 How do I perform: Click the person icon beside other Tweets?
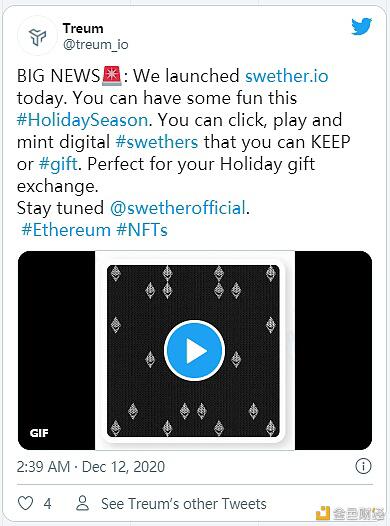pos(82,503)
